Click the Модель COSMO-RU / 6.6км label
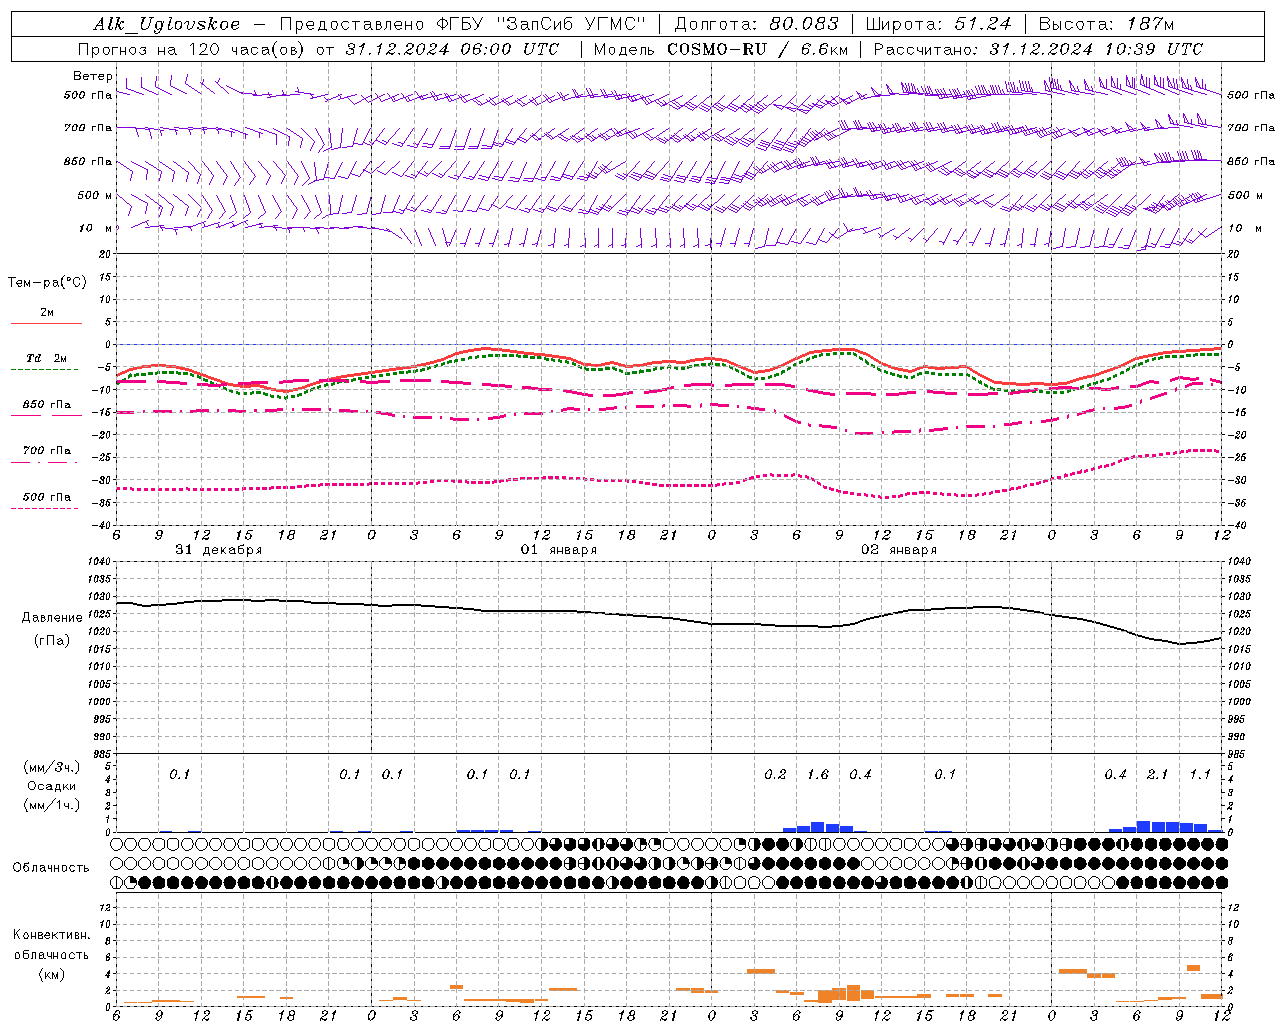 point(721,49)
